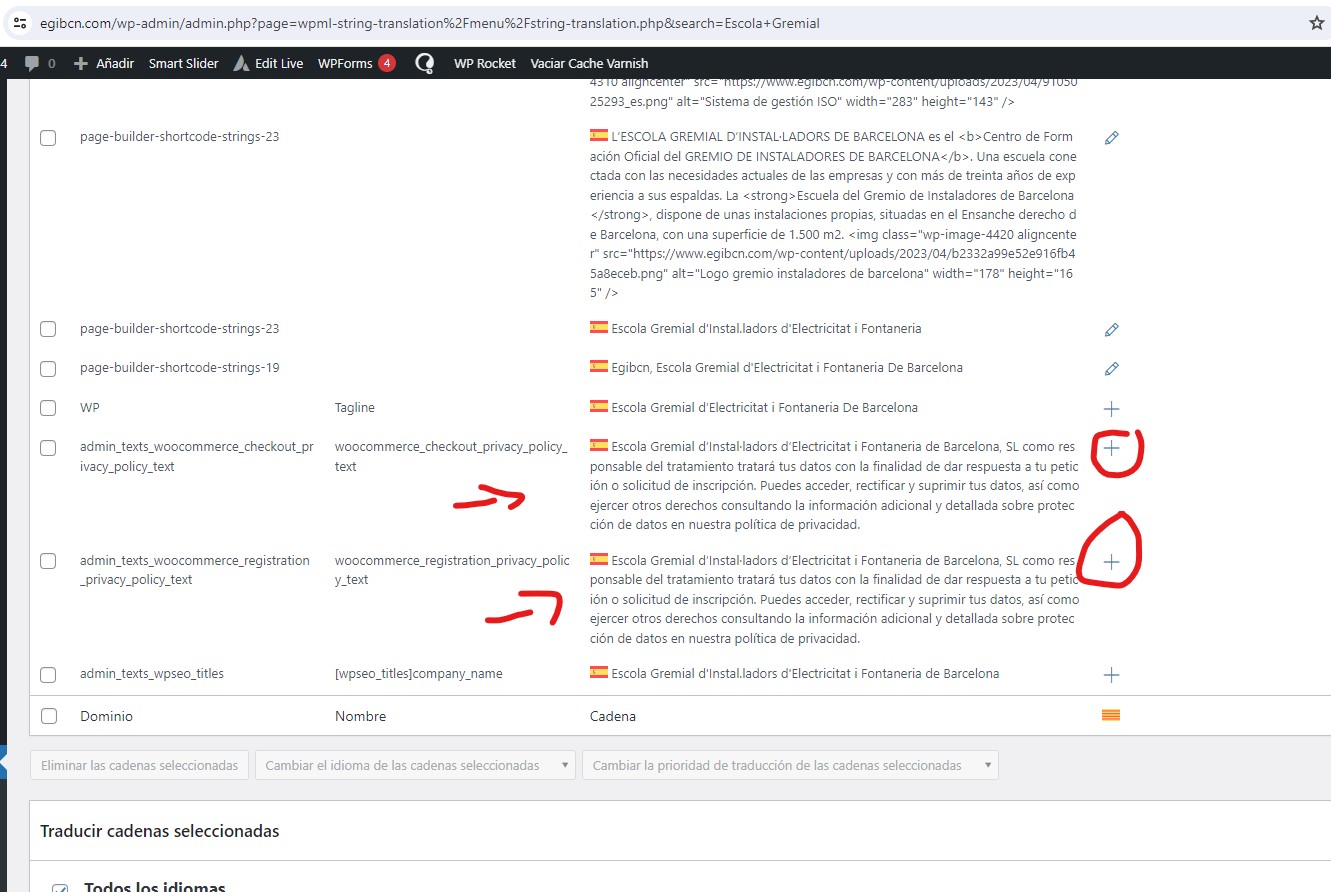The image size is (1331, 892).
Task: Click Spanish flag in woocommerce_checkout_privacy_policy_text row
Action: coord(599,445)
